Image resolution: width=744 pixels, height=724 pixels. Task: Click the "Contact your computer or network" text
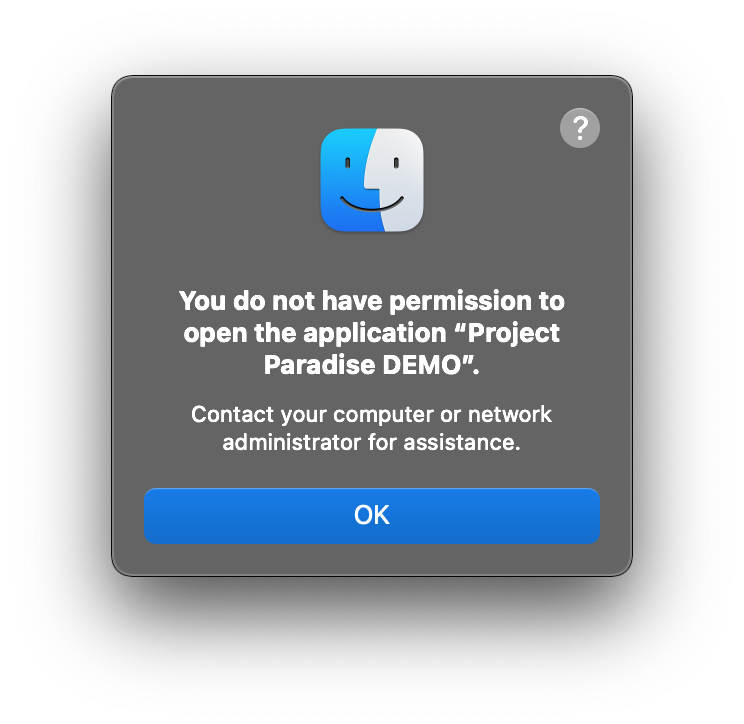[x=372, y=414]
